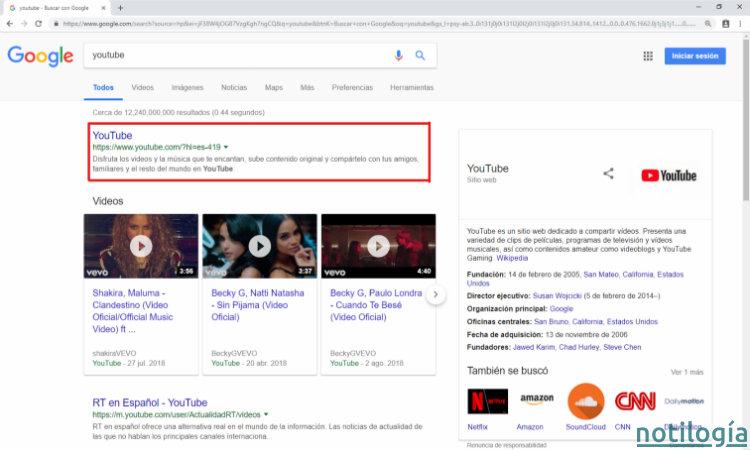Click the Susan Wojcicki link
The image size is (750, 450).
[557, 296]
